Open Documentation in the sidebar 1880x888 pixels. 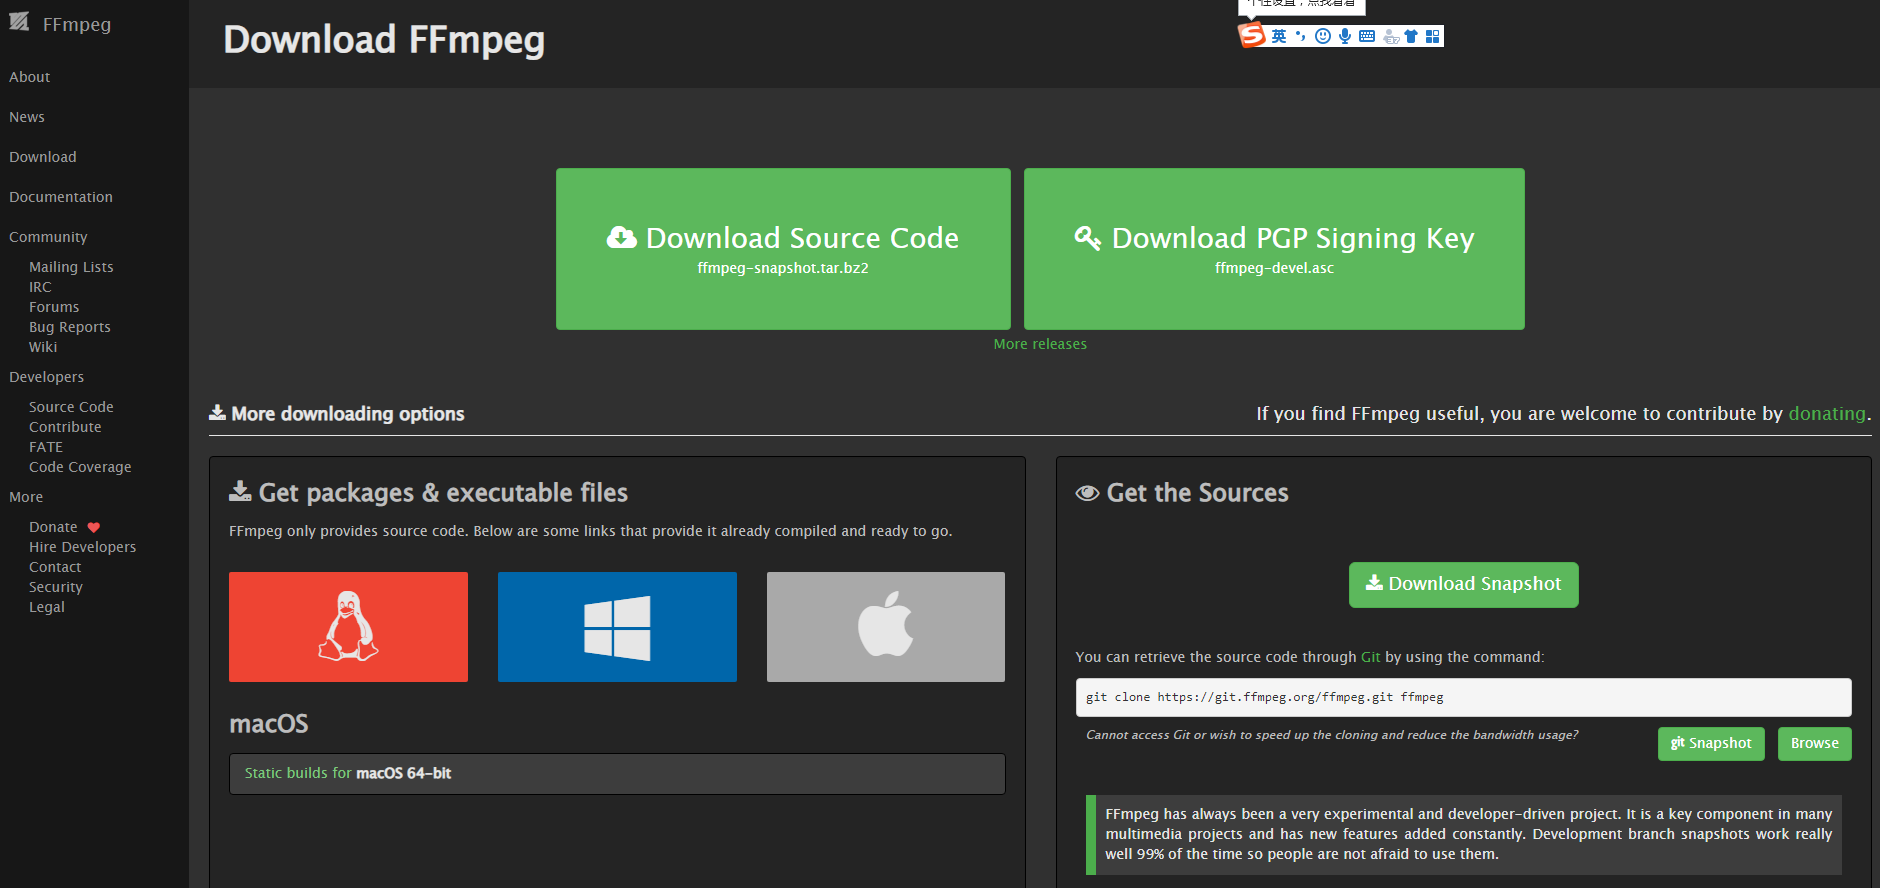coord(61,197)
